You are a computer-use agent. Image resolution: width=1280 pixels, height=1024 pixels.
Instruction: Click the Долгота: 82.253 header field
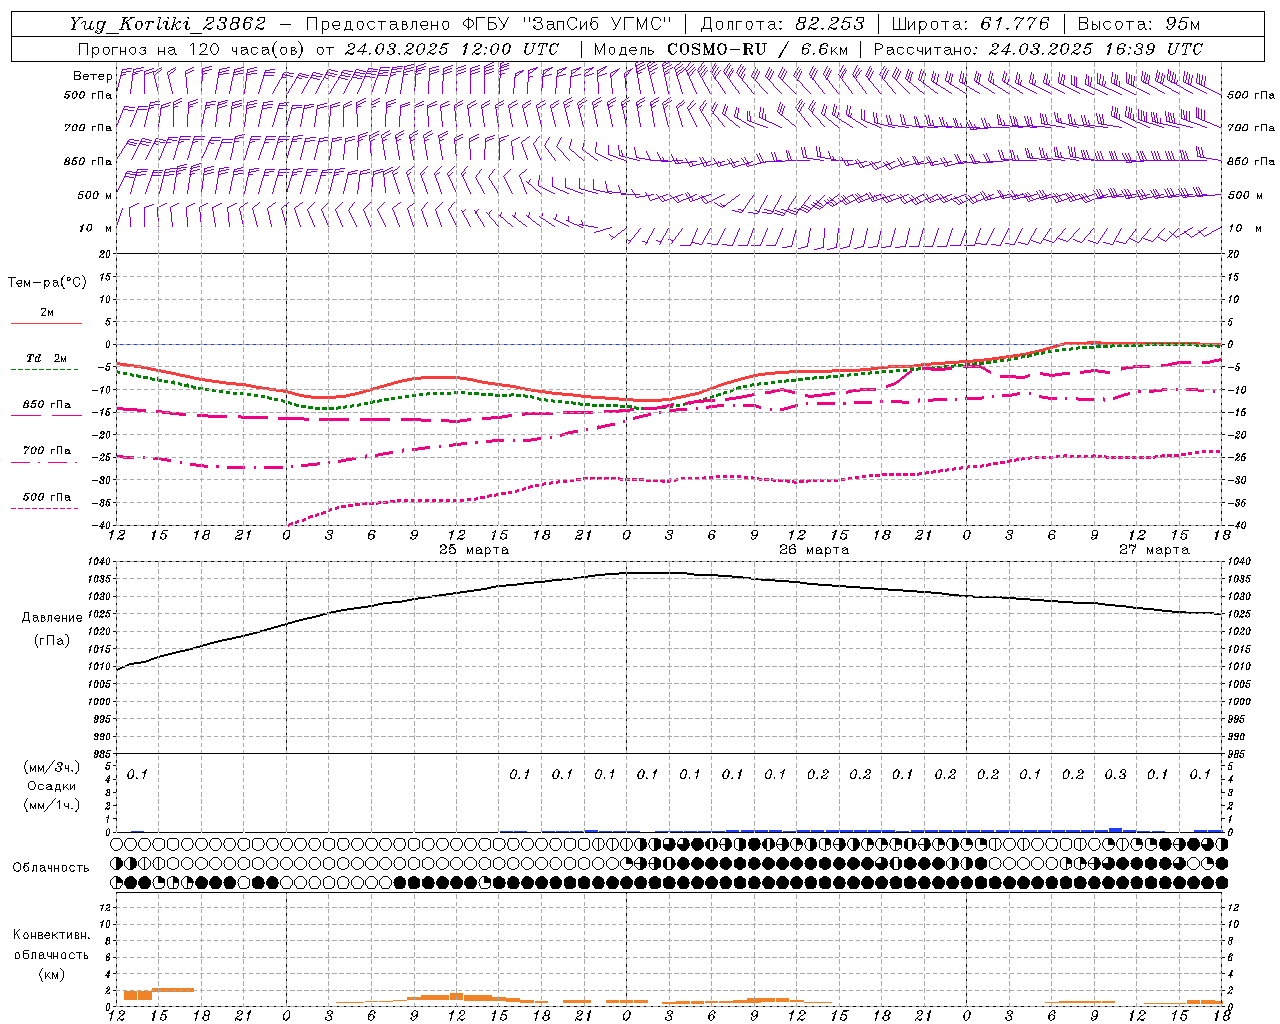[x=782, y=24]
